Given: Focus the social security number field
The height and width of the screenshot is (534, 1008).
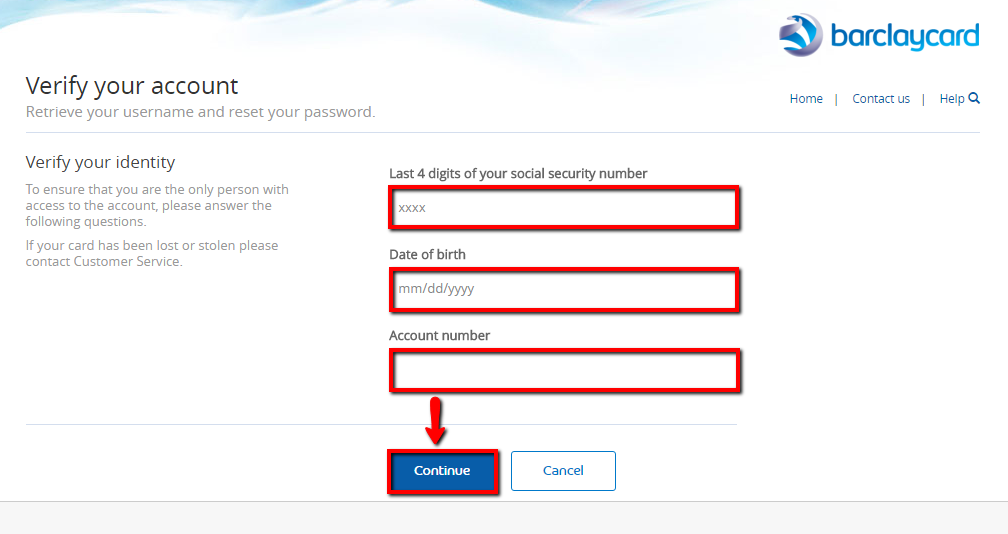Looking at the screenshot, I should 564,208.
